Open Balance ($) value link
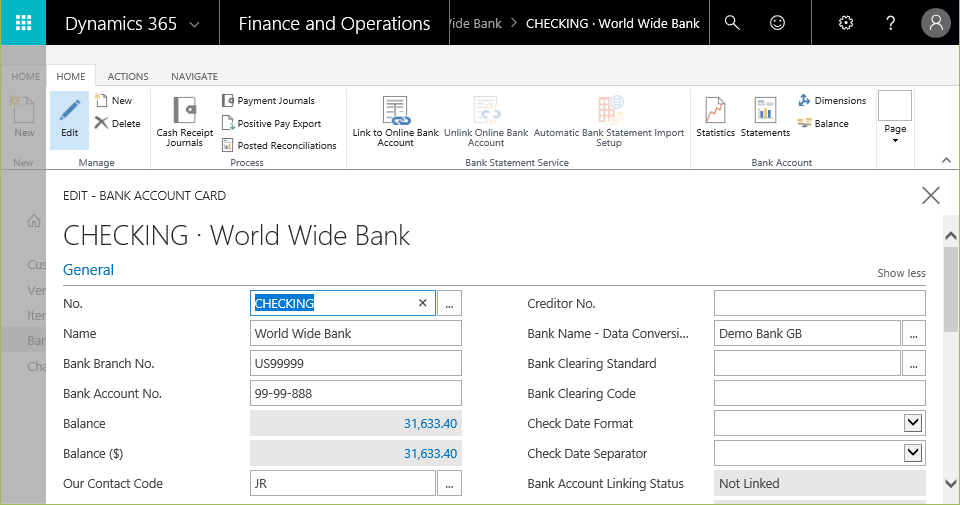The width and height of the screenshot is (960, 505). point(430,454)
